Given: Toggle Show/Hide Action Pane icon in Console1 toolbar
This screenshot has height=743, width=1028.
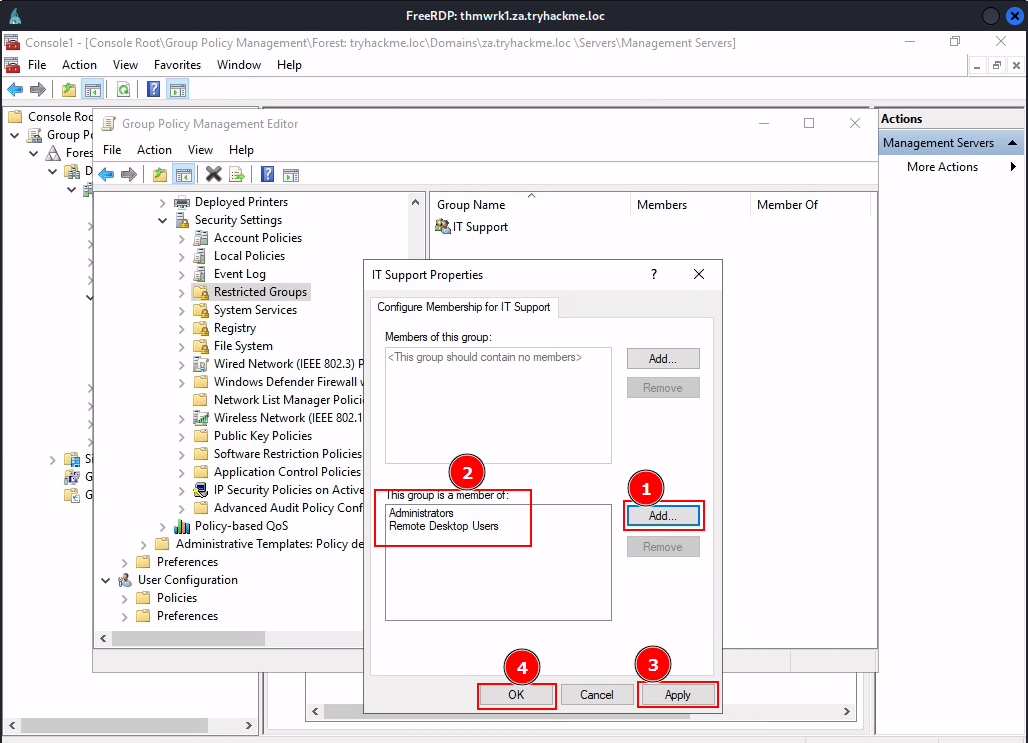Looking at the screenshot, I should click(x=178, y=89).
